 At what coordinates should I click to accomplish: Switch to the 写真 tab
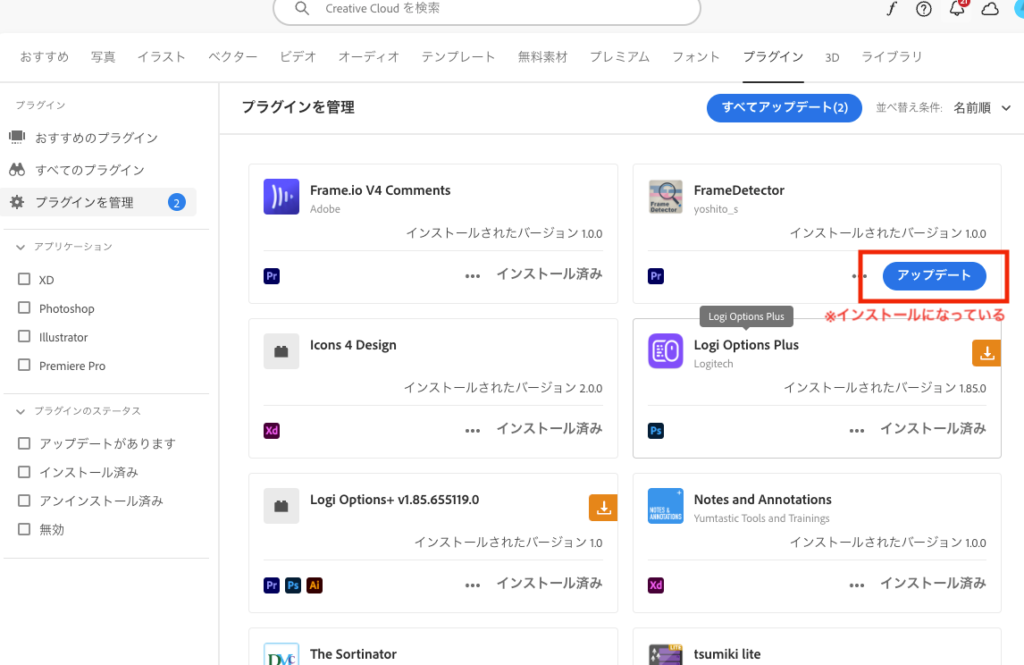point(103,57)
